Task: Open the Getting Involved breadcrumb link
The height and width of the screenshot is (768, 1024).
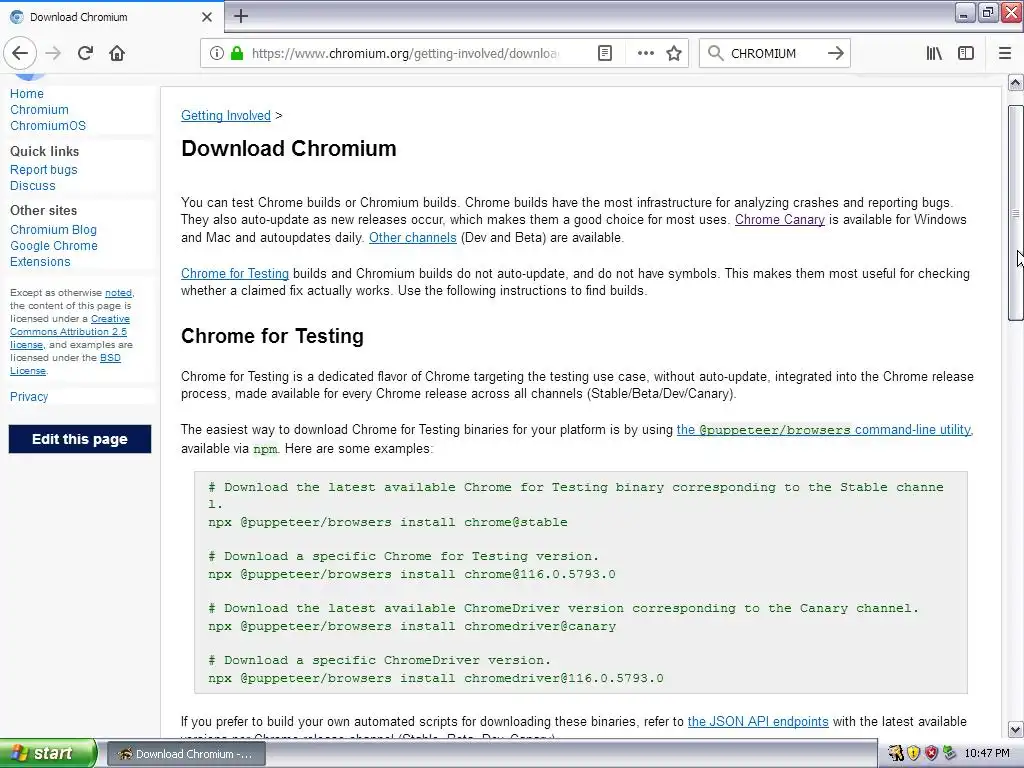Action: (x=225, y=116)
